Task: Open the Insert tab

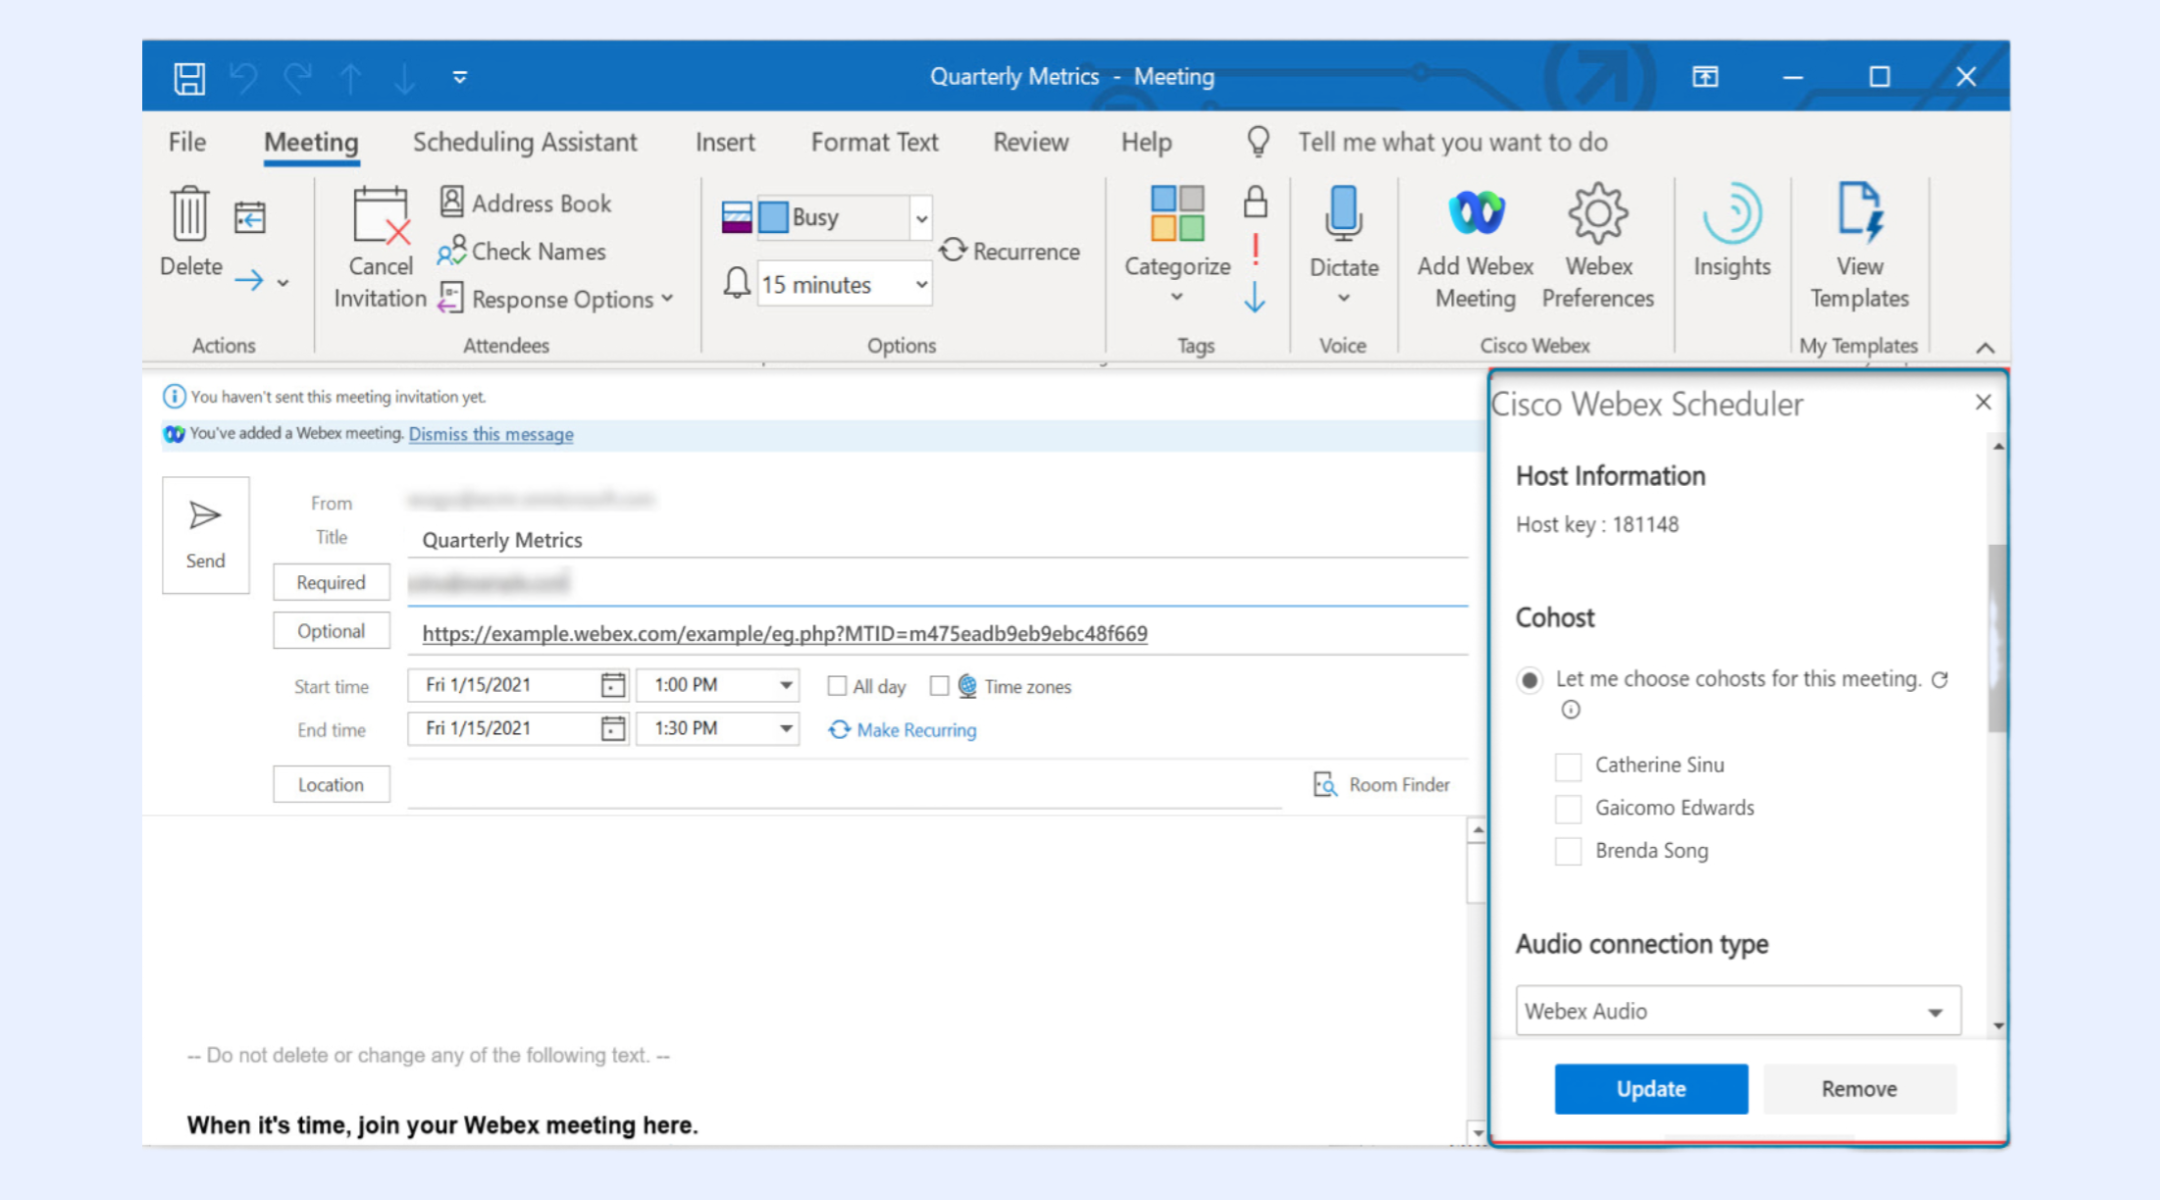Action: [725, 142]
